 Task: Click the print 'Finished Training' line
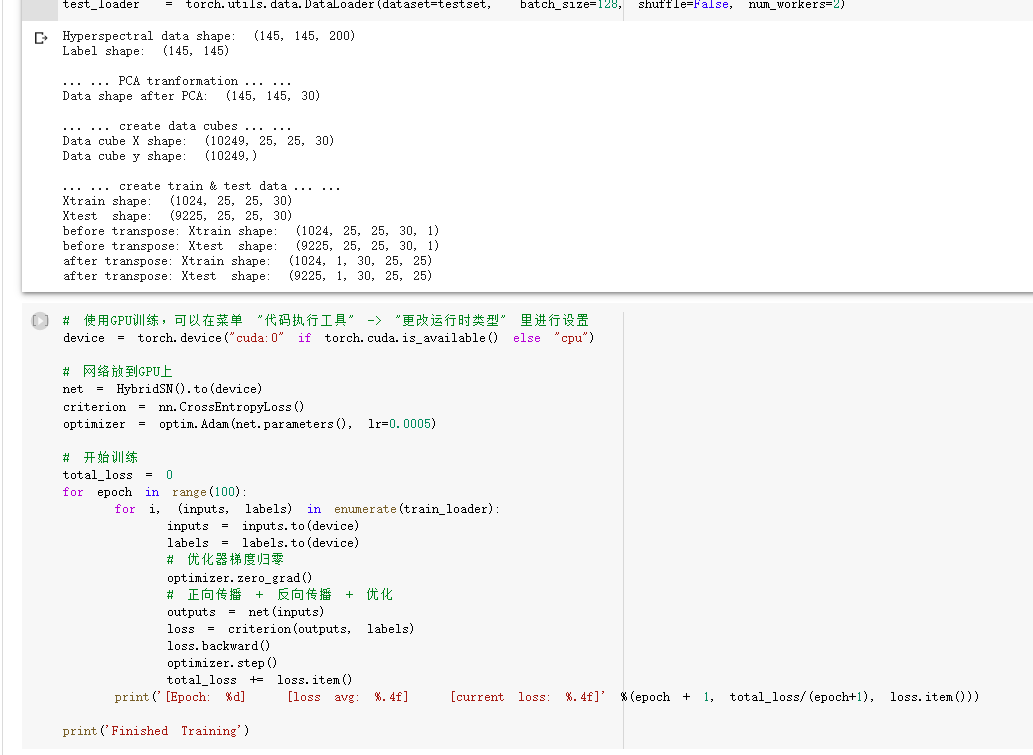coord(156,731)
